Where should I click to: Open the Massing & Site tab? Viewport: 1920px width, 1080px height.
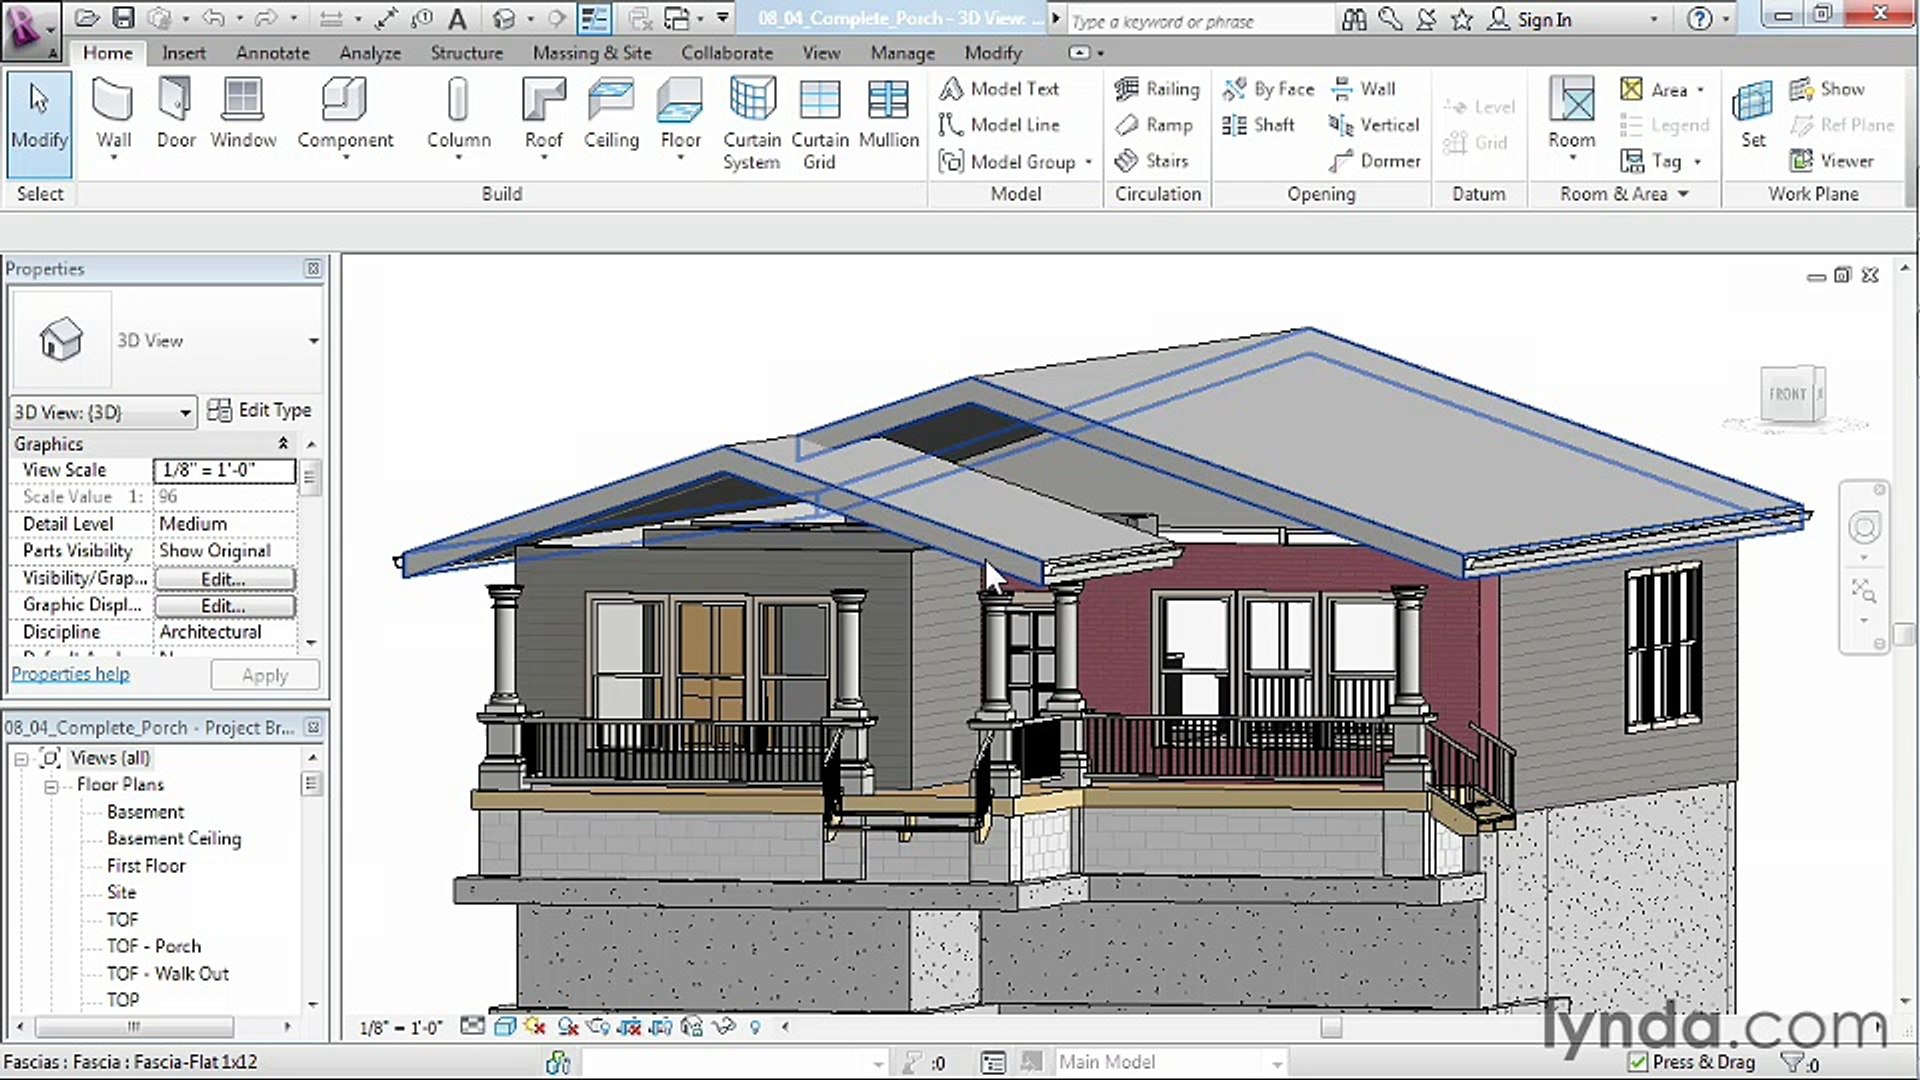coord(591,53)
